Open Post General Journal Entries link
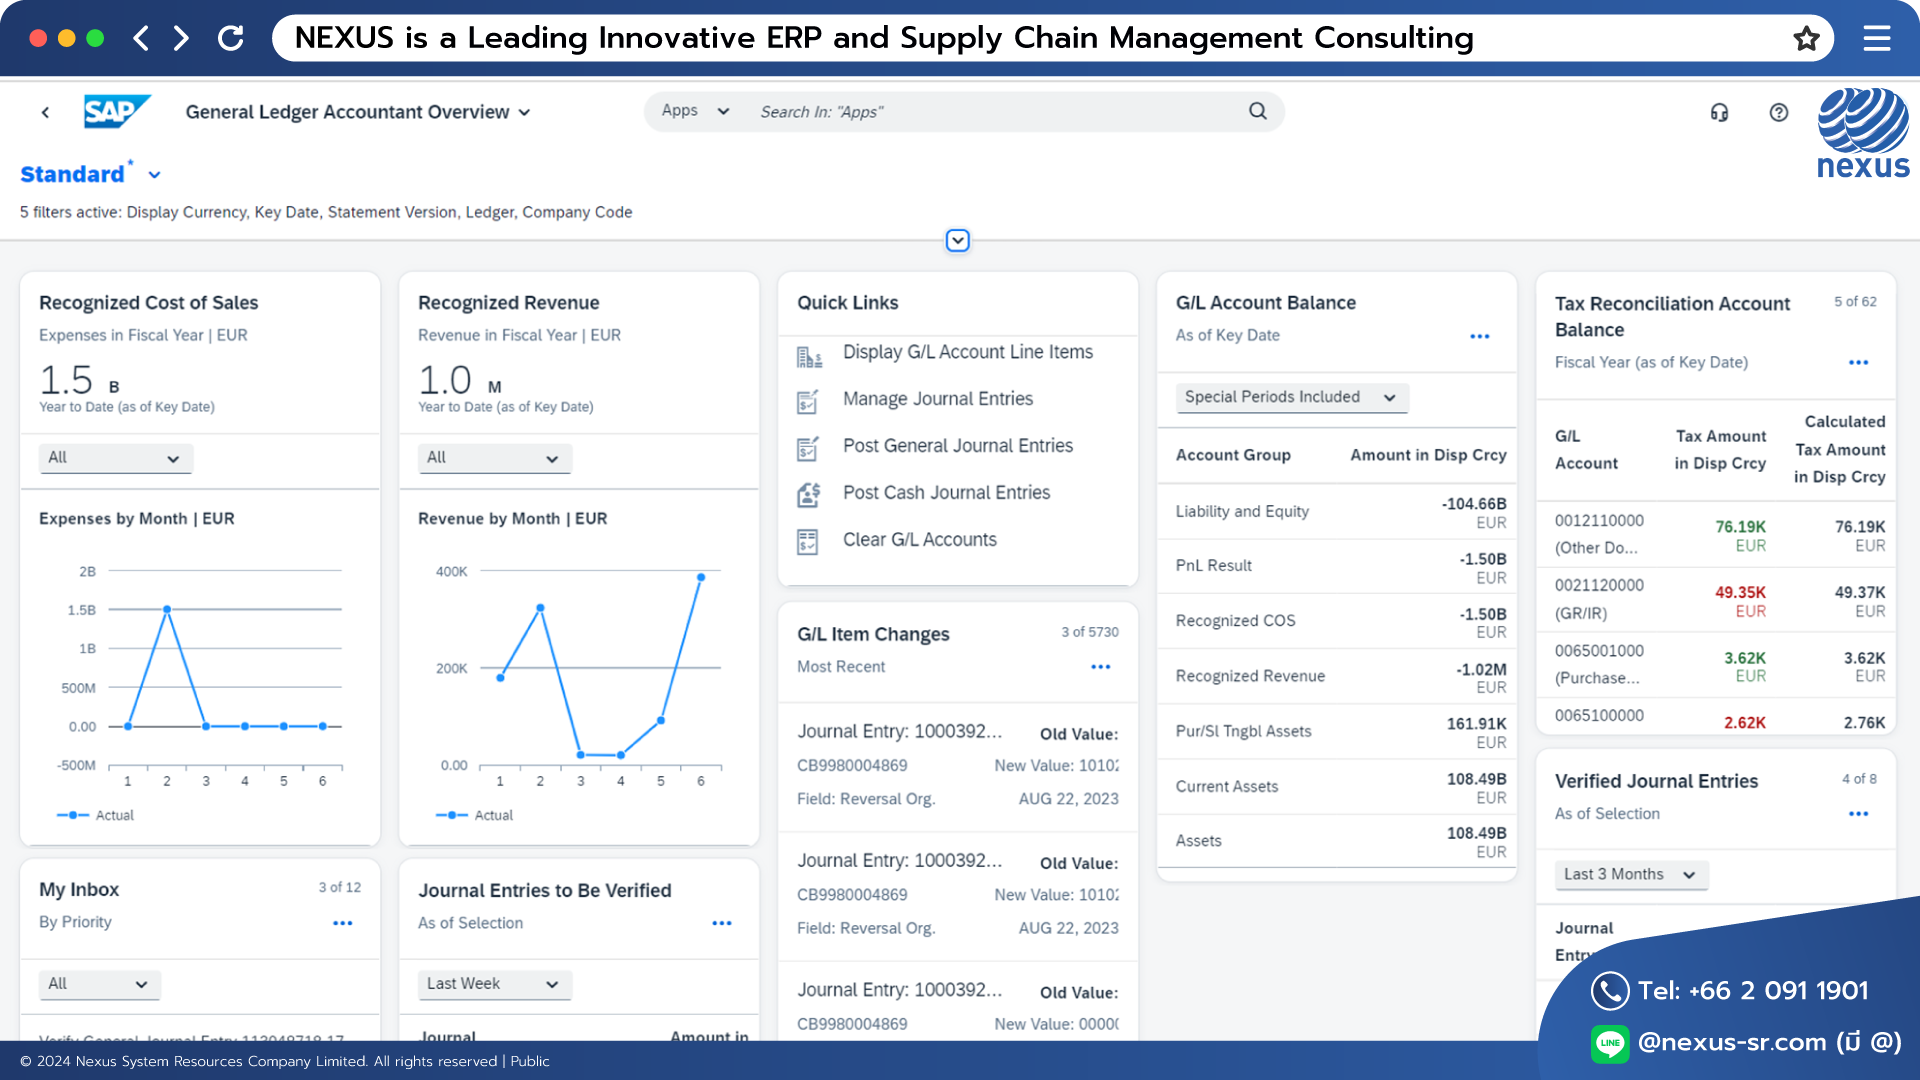This screenshot has height=1080, width=1920. coord(958,446)
